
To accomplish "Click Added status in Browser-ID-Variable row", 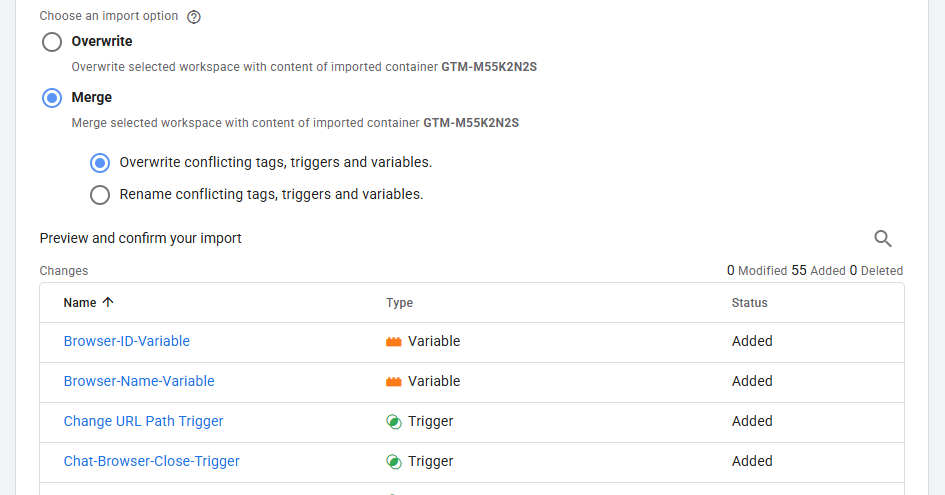I will pyautogui.click(x=752, y=341).
